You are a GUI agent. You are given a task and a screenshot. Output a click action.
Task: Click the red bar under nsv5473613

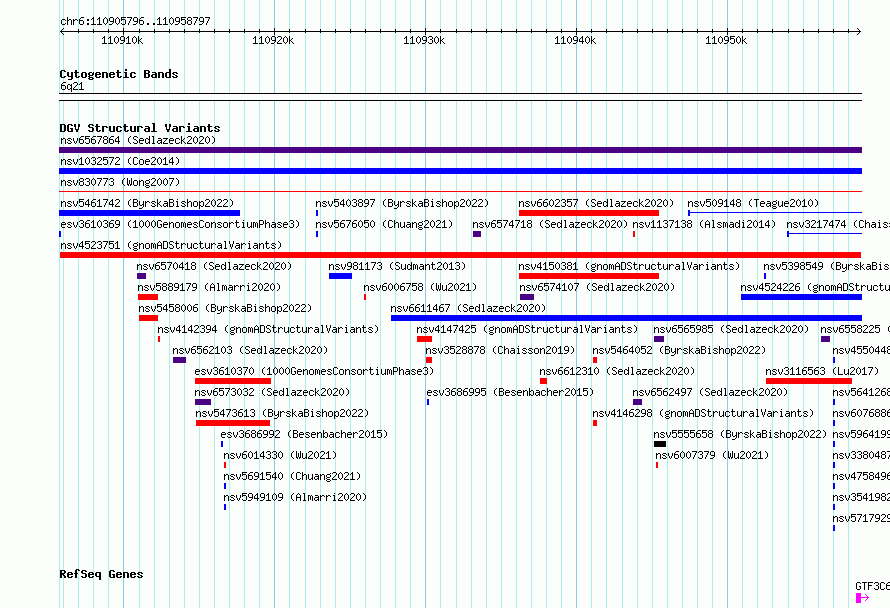(233, 423)
